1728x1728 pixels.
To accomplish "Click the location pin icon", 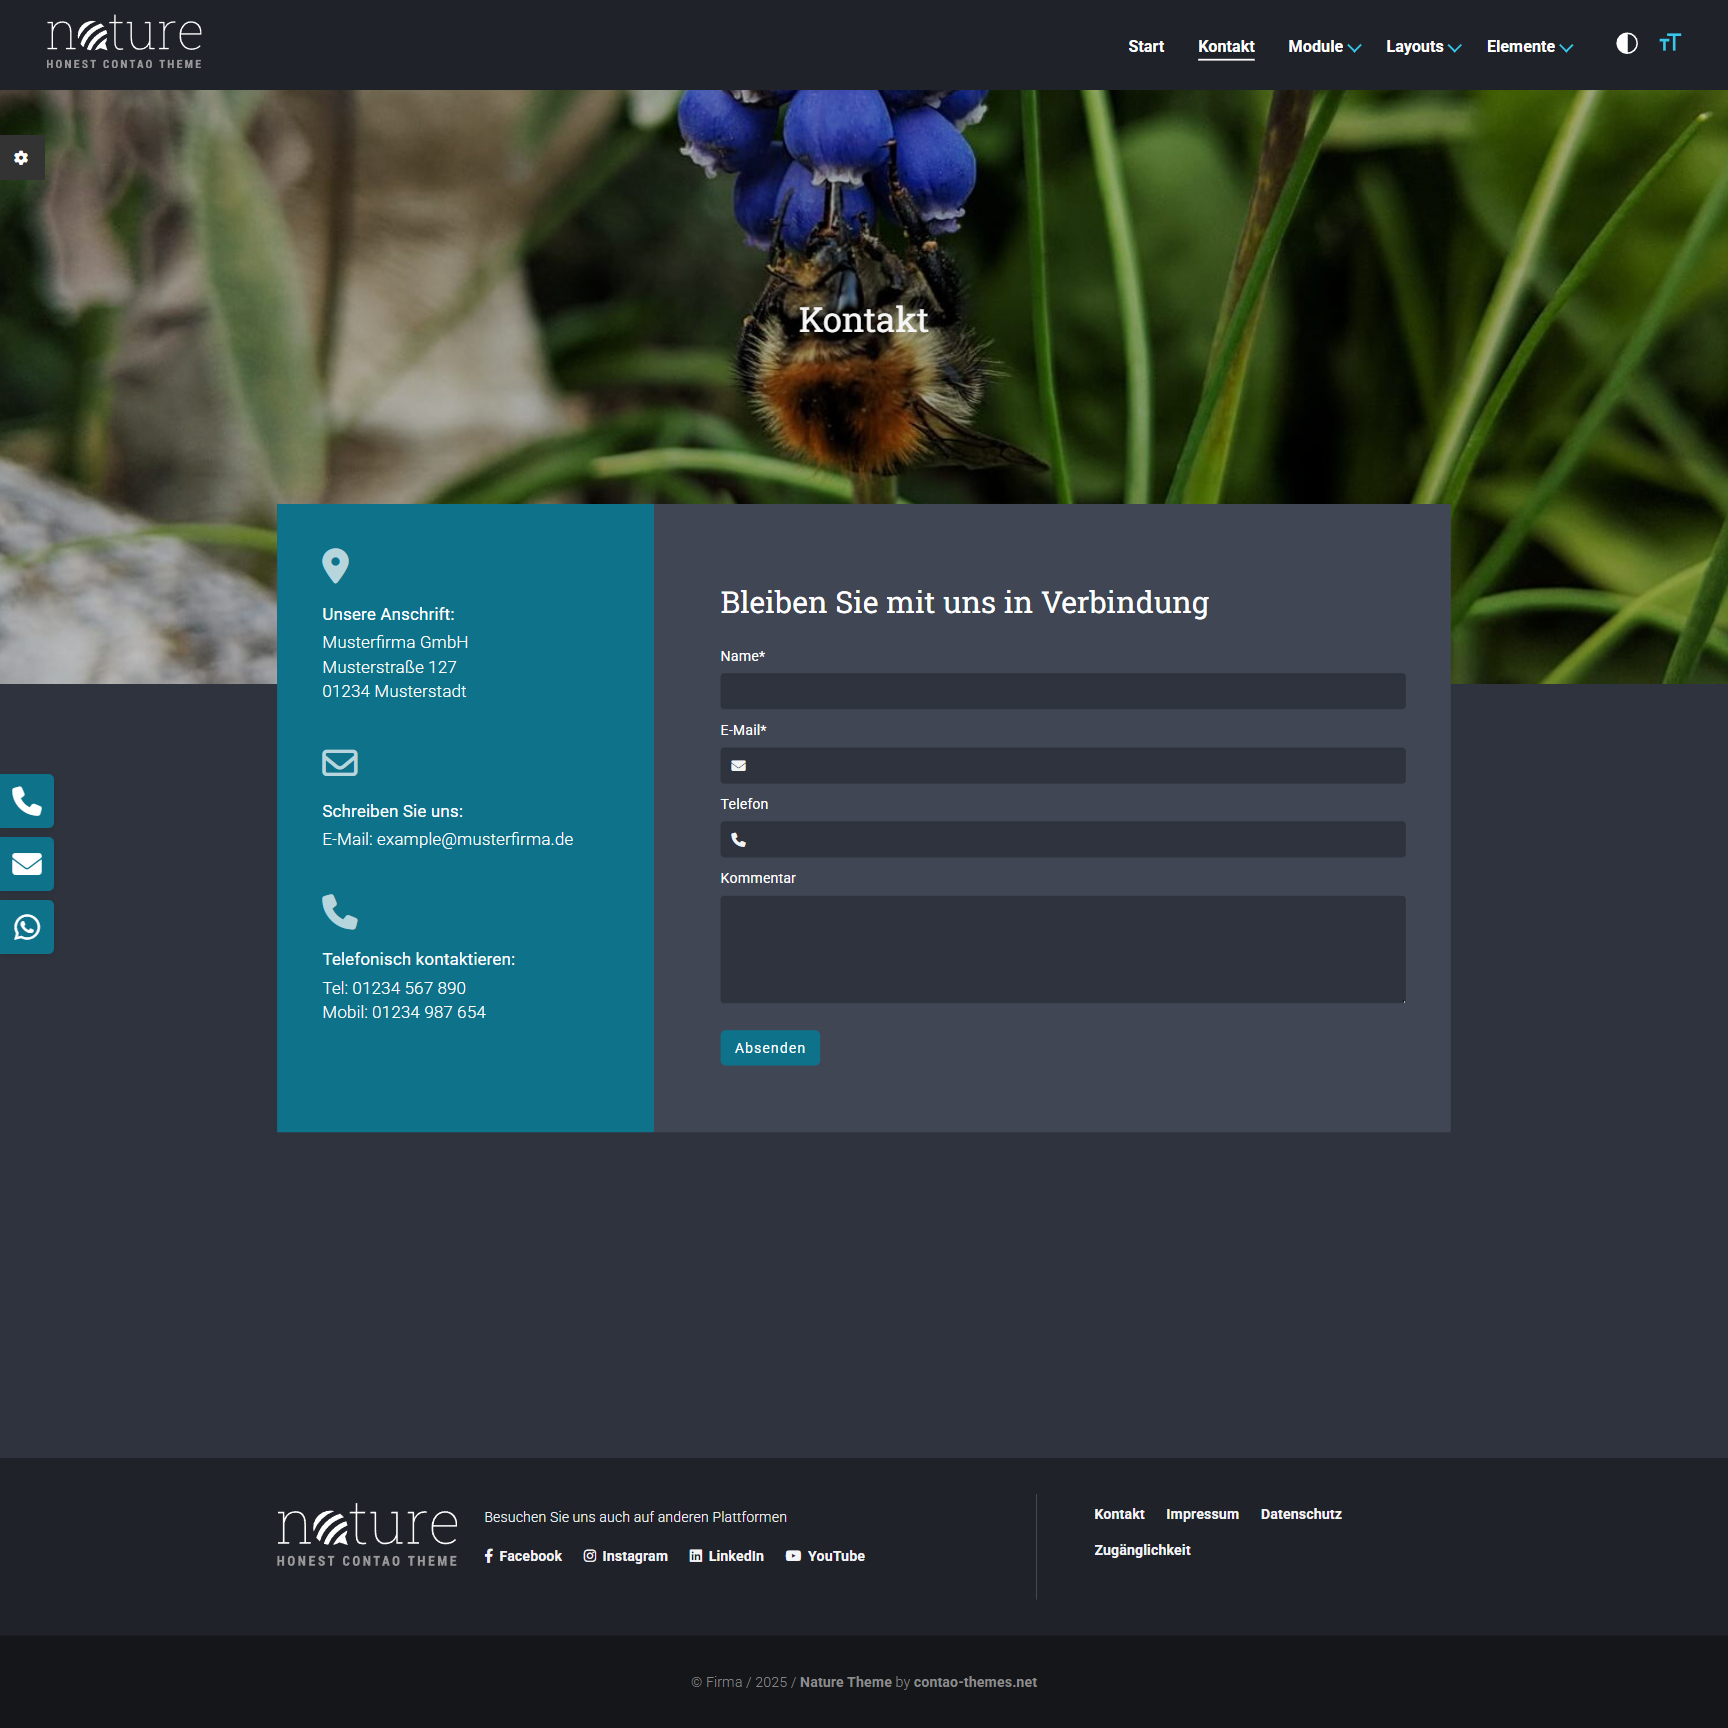I will pos(335,566).
